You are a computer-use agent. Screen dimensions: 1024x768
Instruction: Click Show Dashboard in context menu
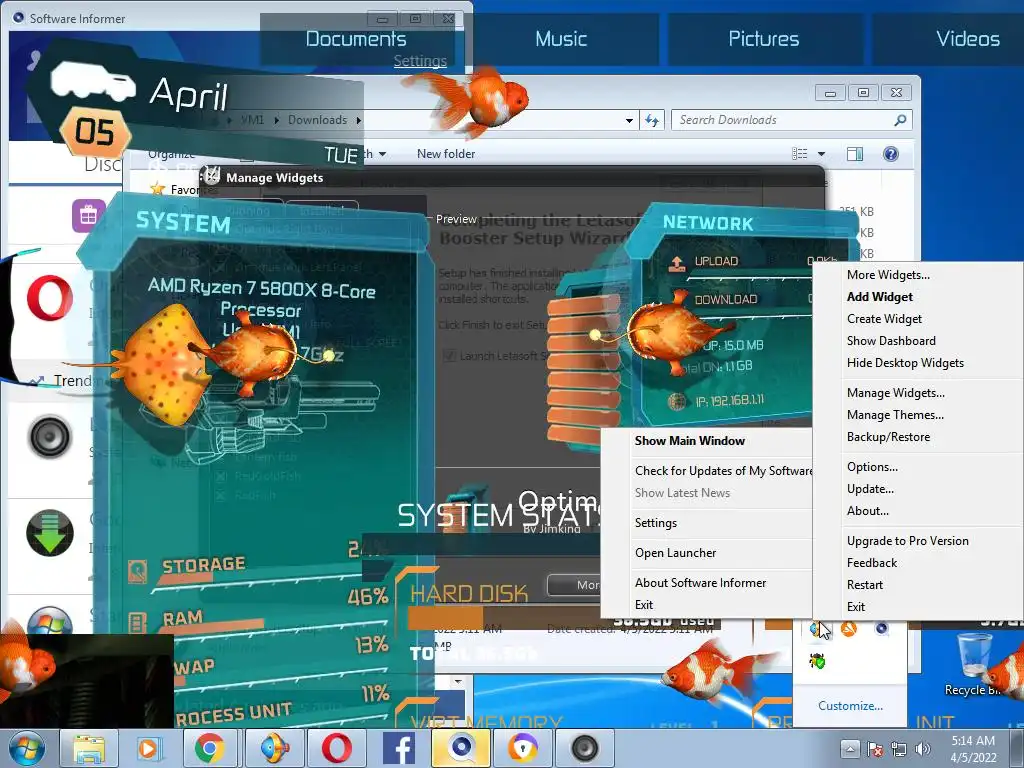click(x=891, y=341)
